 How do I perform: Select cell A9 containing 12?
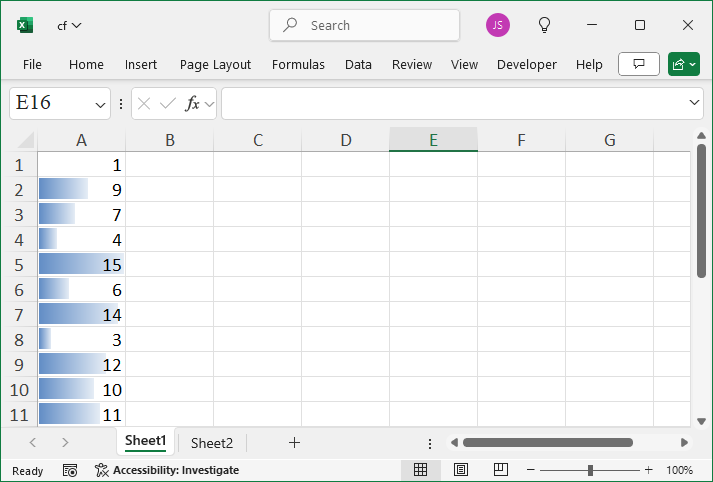click(81, 364)
